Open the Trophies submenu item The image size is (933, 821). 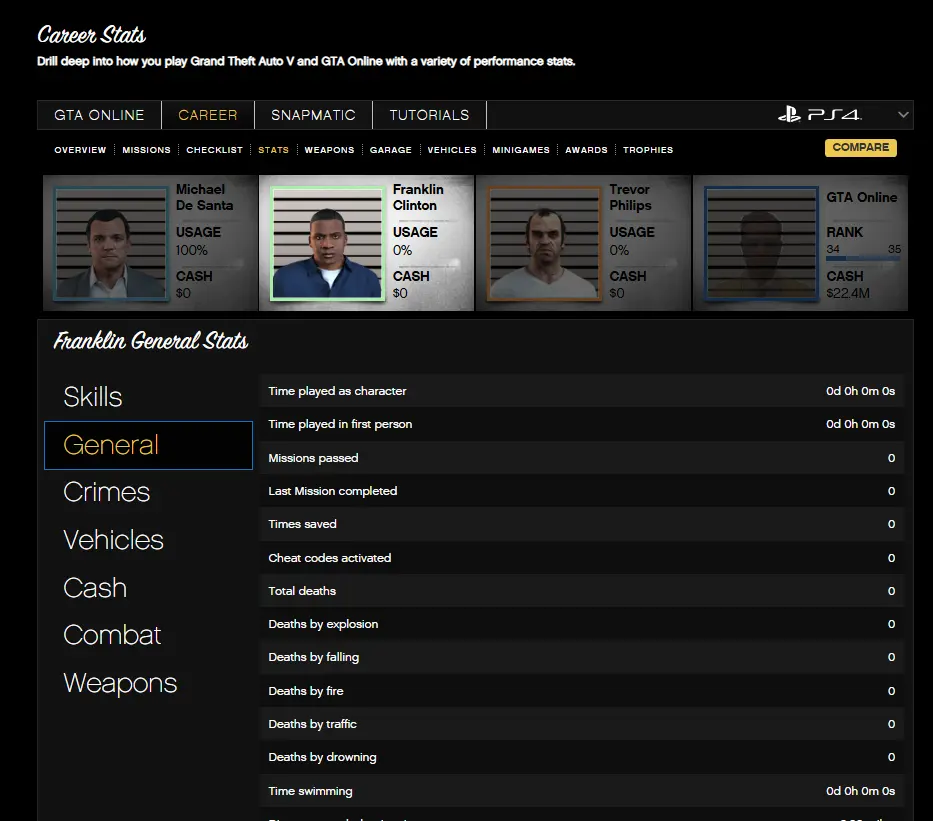(648, 150)
